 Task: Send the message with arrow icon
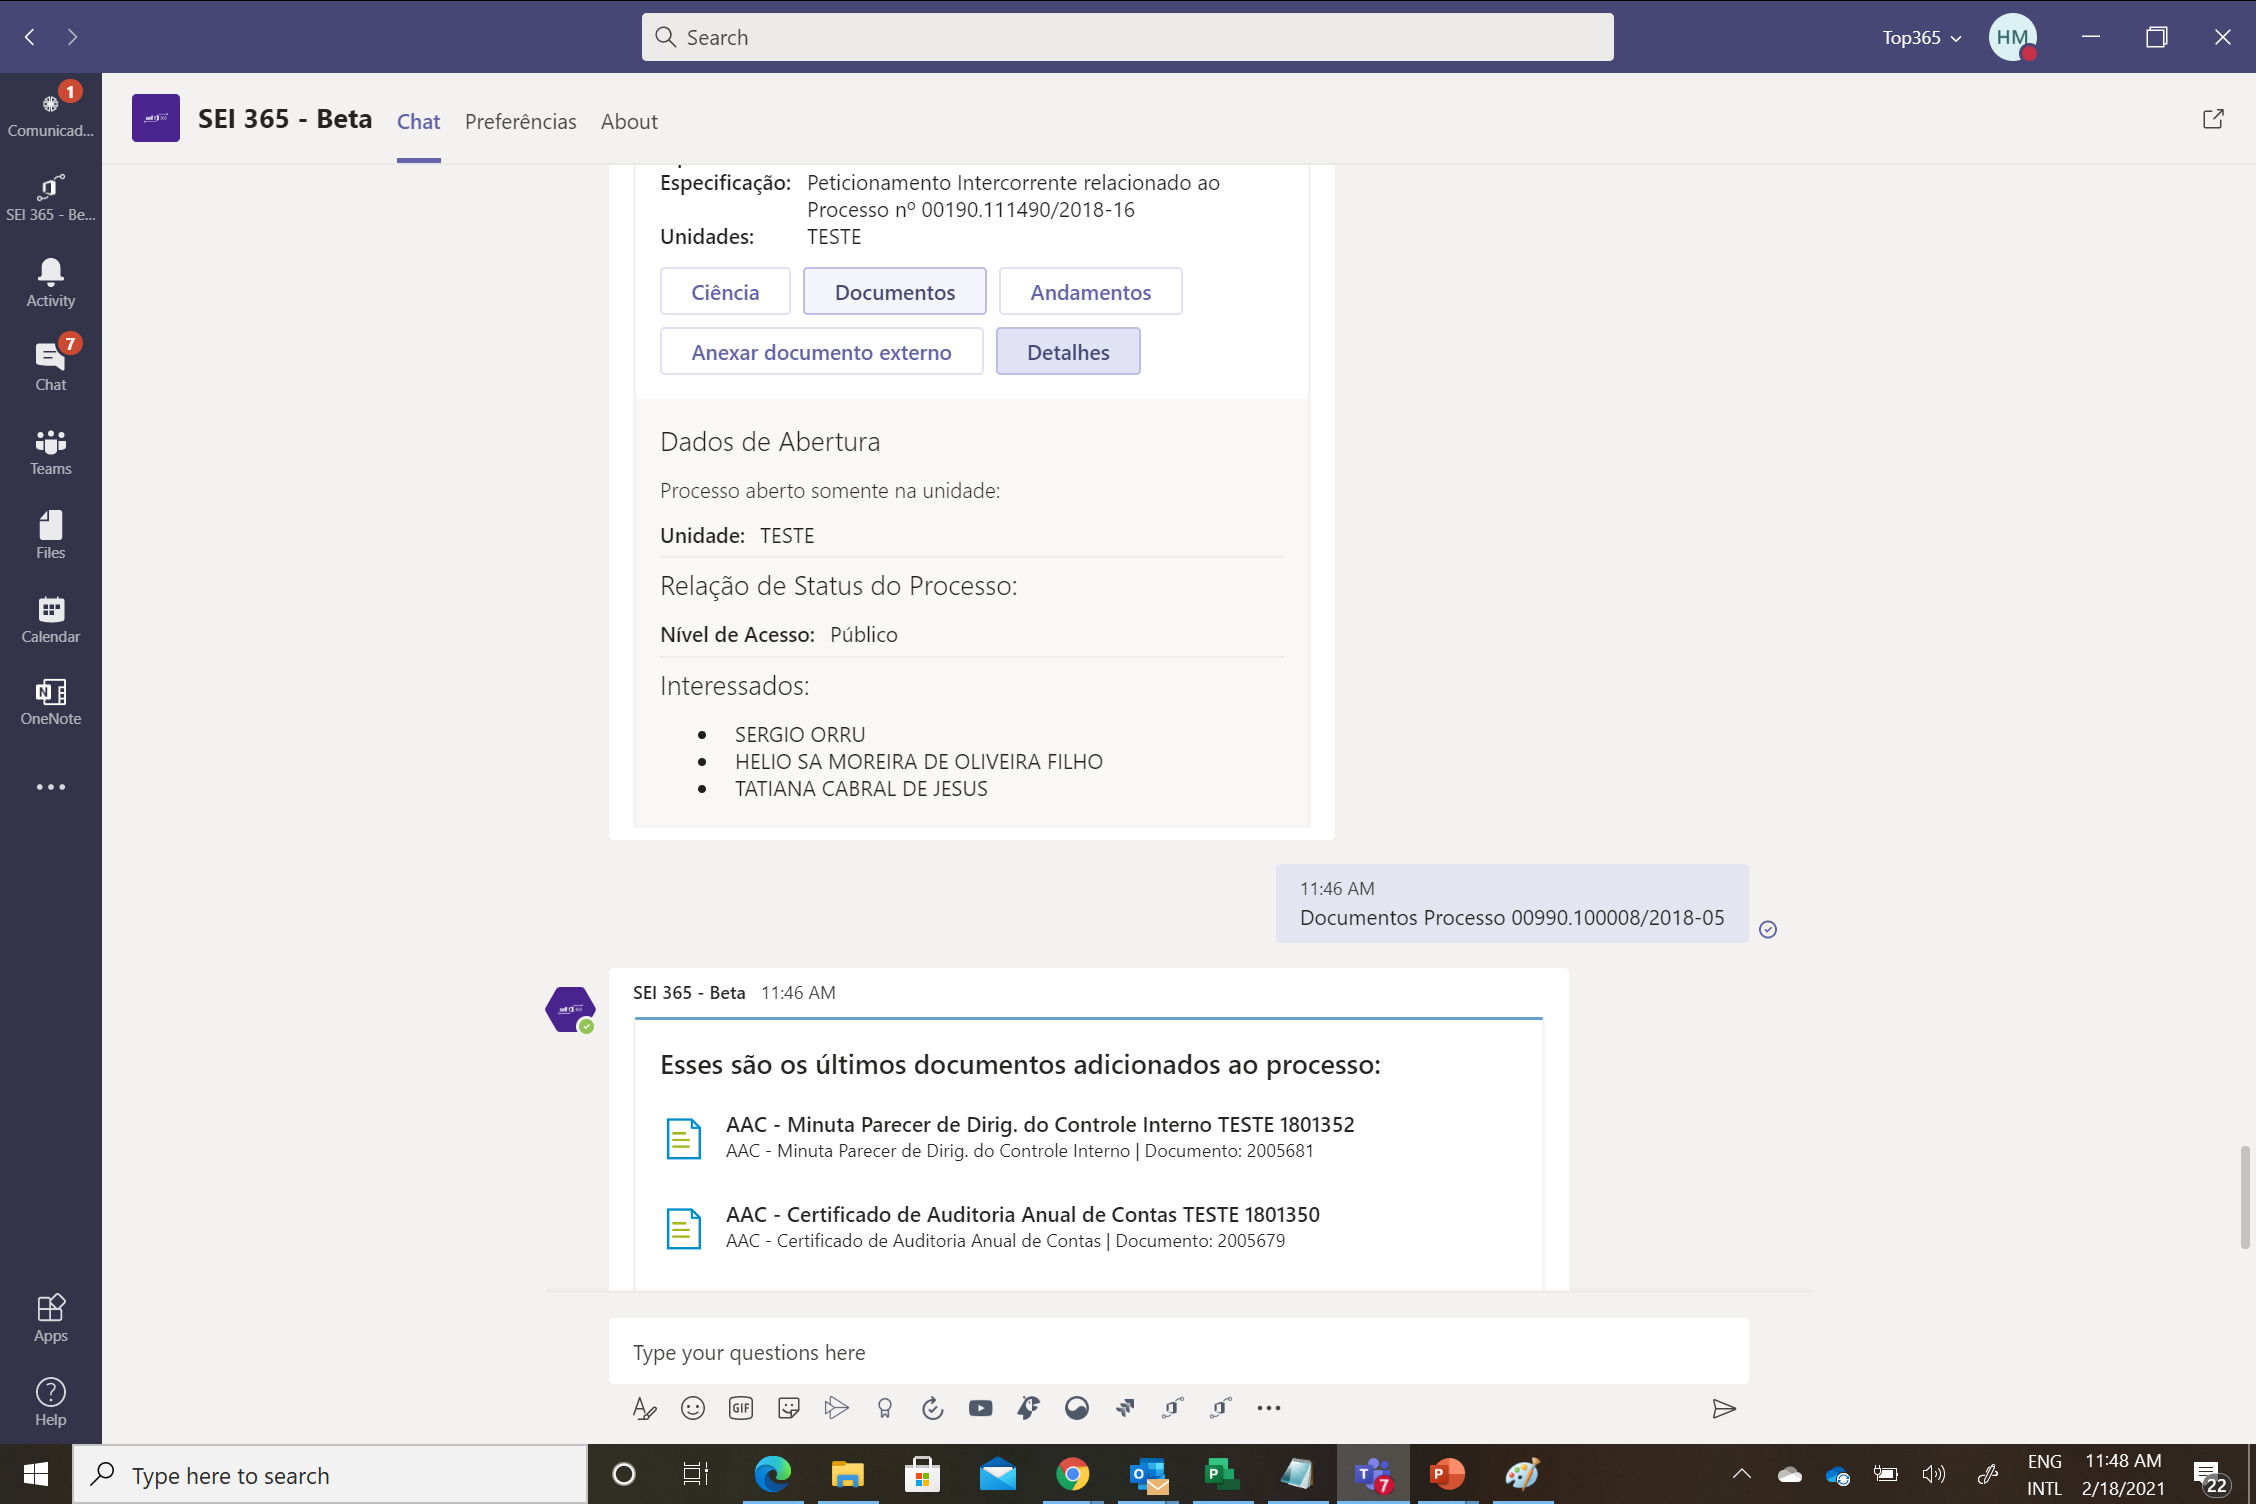(x=1723, y=1408)
